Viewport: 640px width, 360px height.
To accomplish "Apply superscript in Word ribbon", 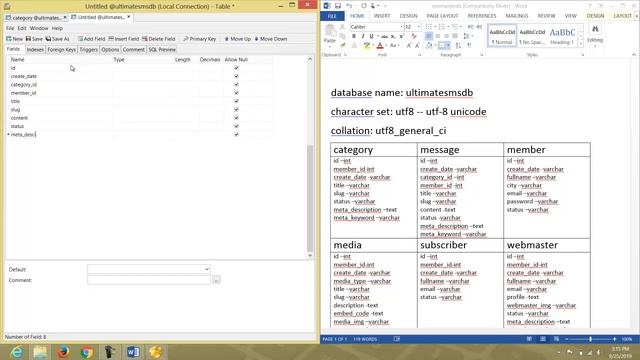I will click(402, 36).
